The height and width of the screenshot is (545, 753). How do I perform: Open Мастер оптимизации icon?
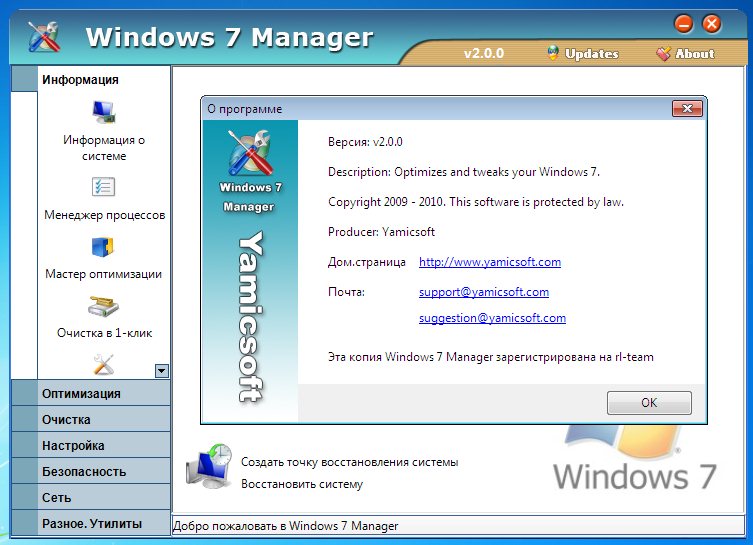pos(104,246)
